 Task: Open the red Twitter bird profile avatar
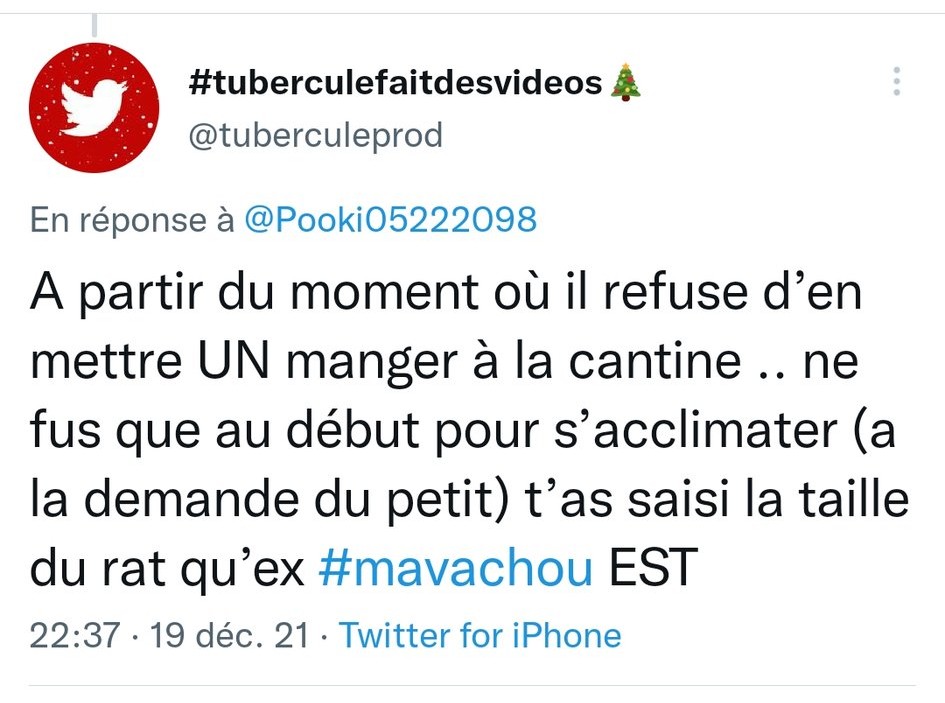click(94, 108)
